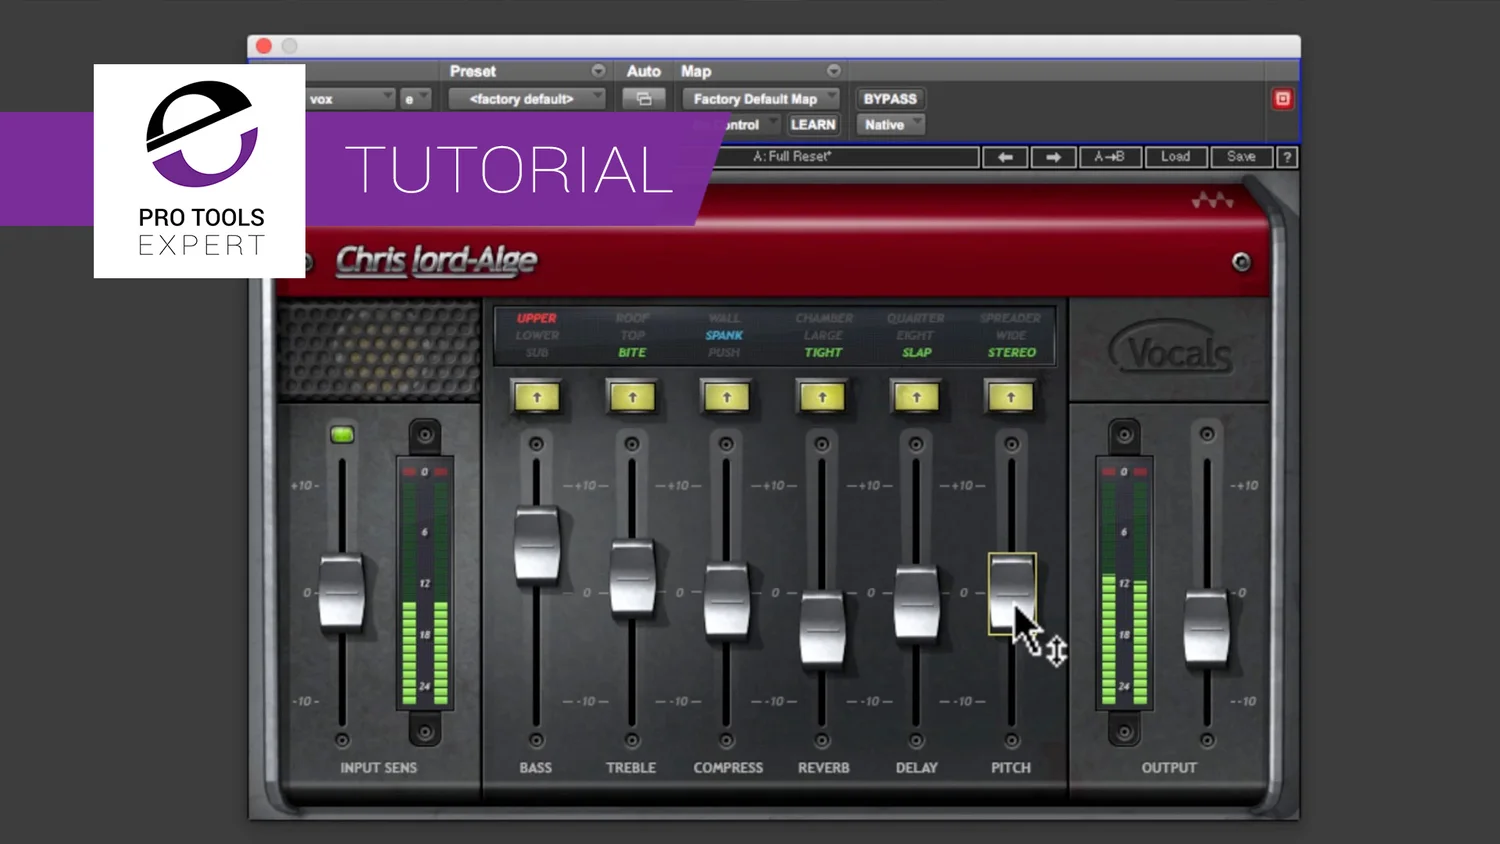
Task: Click the BYPASS button
Action: pos(890,99)
